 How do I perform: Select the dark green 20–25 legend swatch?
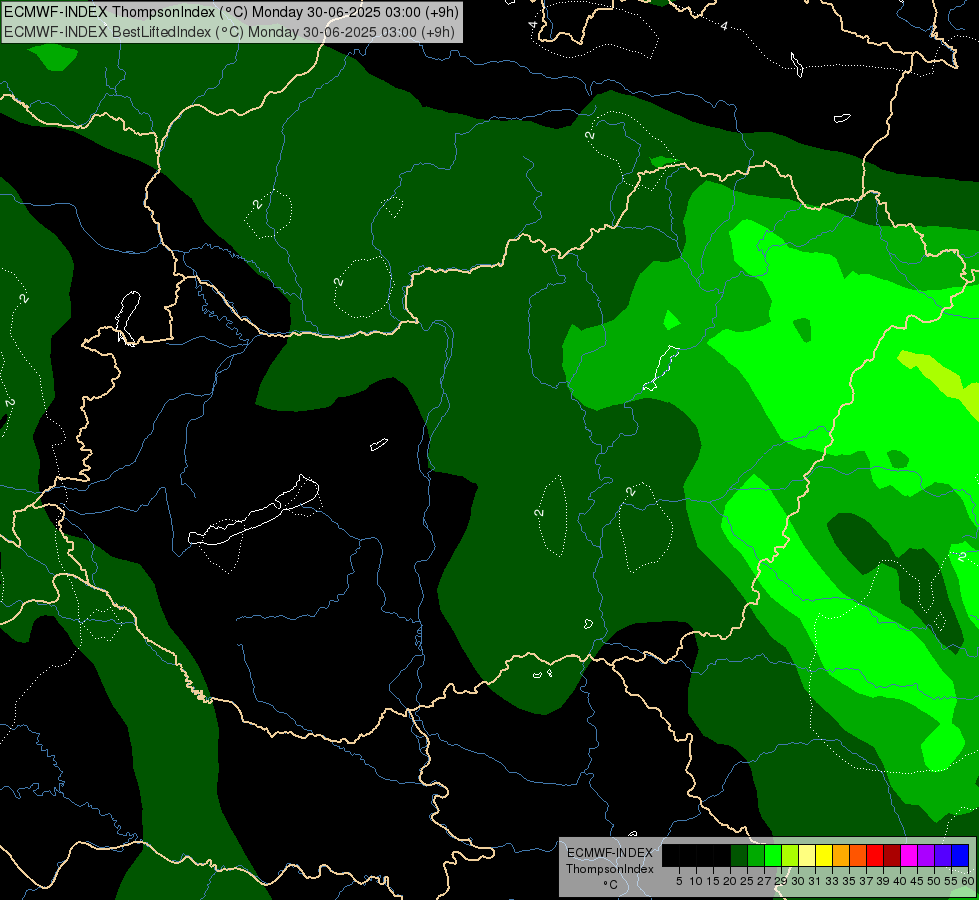pos(739,855)
